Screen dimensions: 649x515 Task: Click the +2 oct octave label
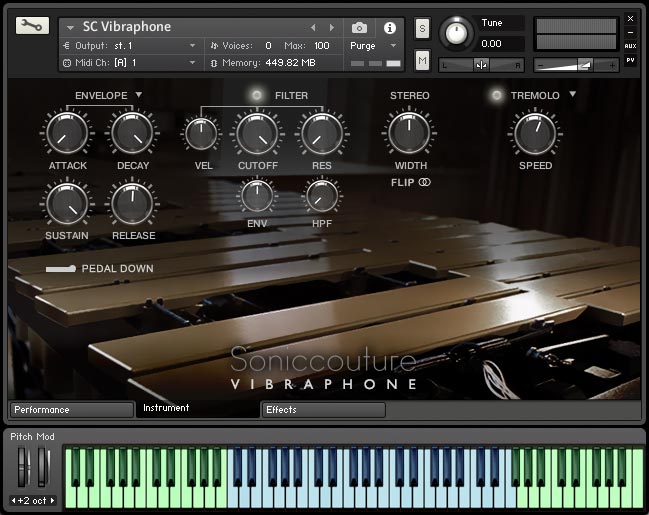pyautogui.click(x=32, y=501)
